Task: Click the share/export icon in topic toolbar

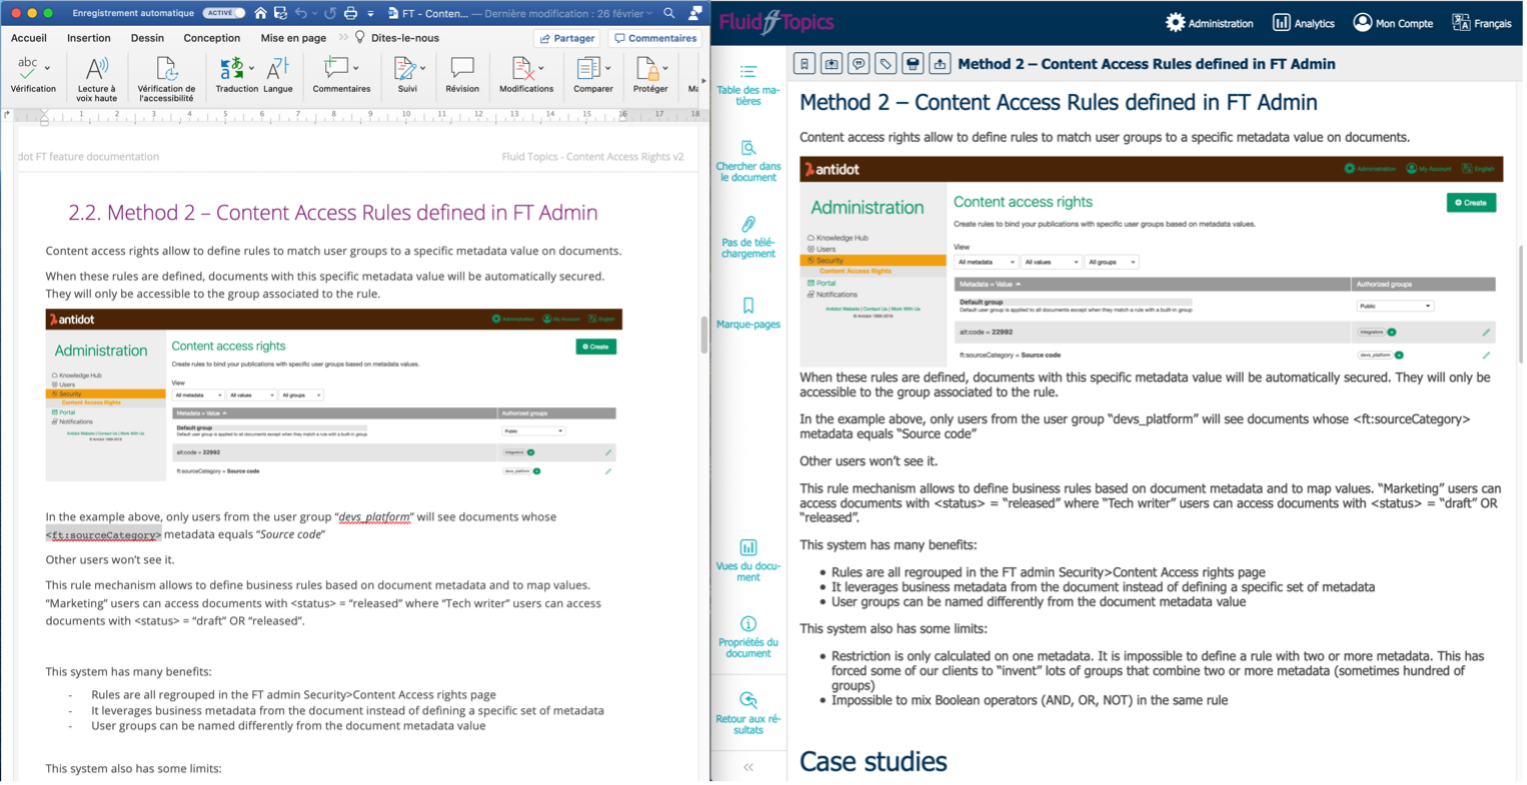Action: [939, 64]
